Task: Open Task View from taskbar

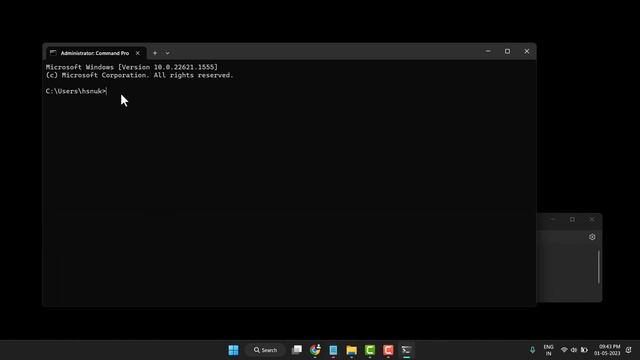Action: pyautogui.click(x=297, y=350)
